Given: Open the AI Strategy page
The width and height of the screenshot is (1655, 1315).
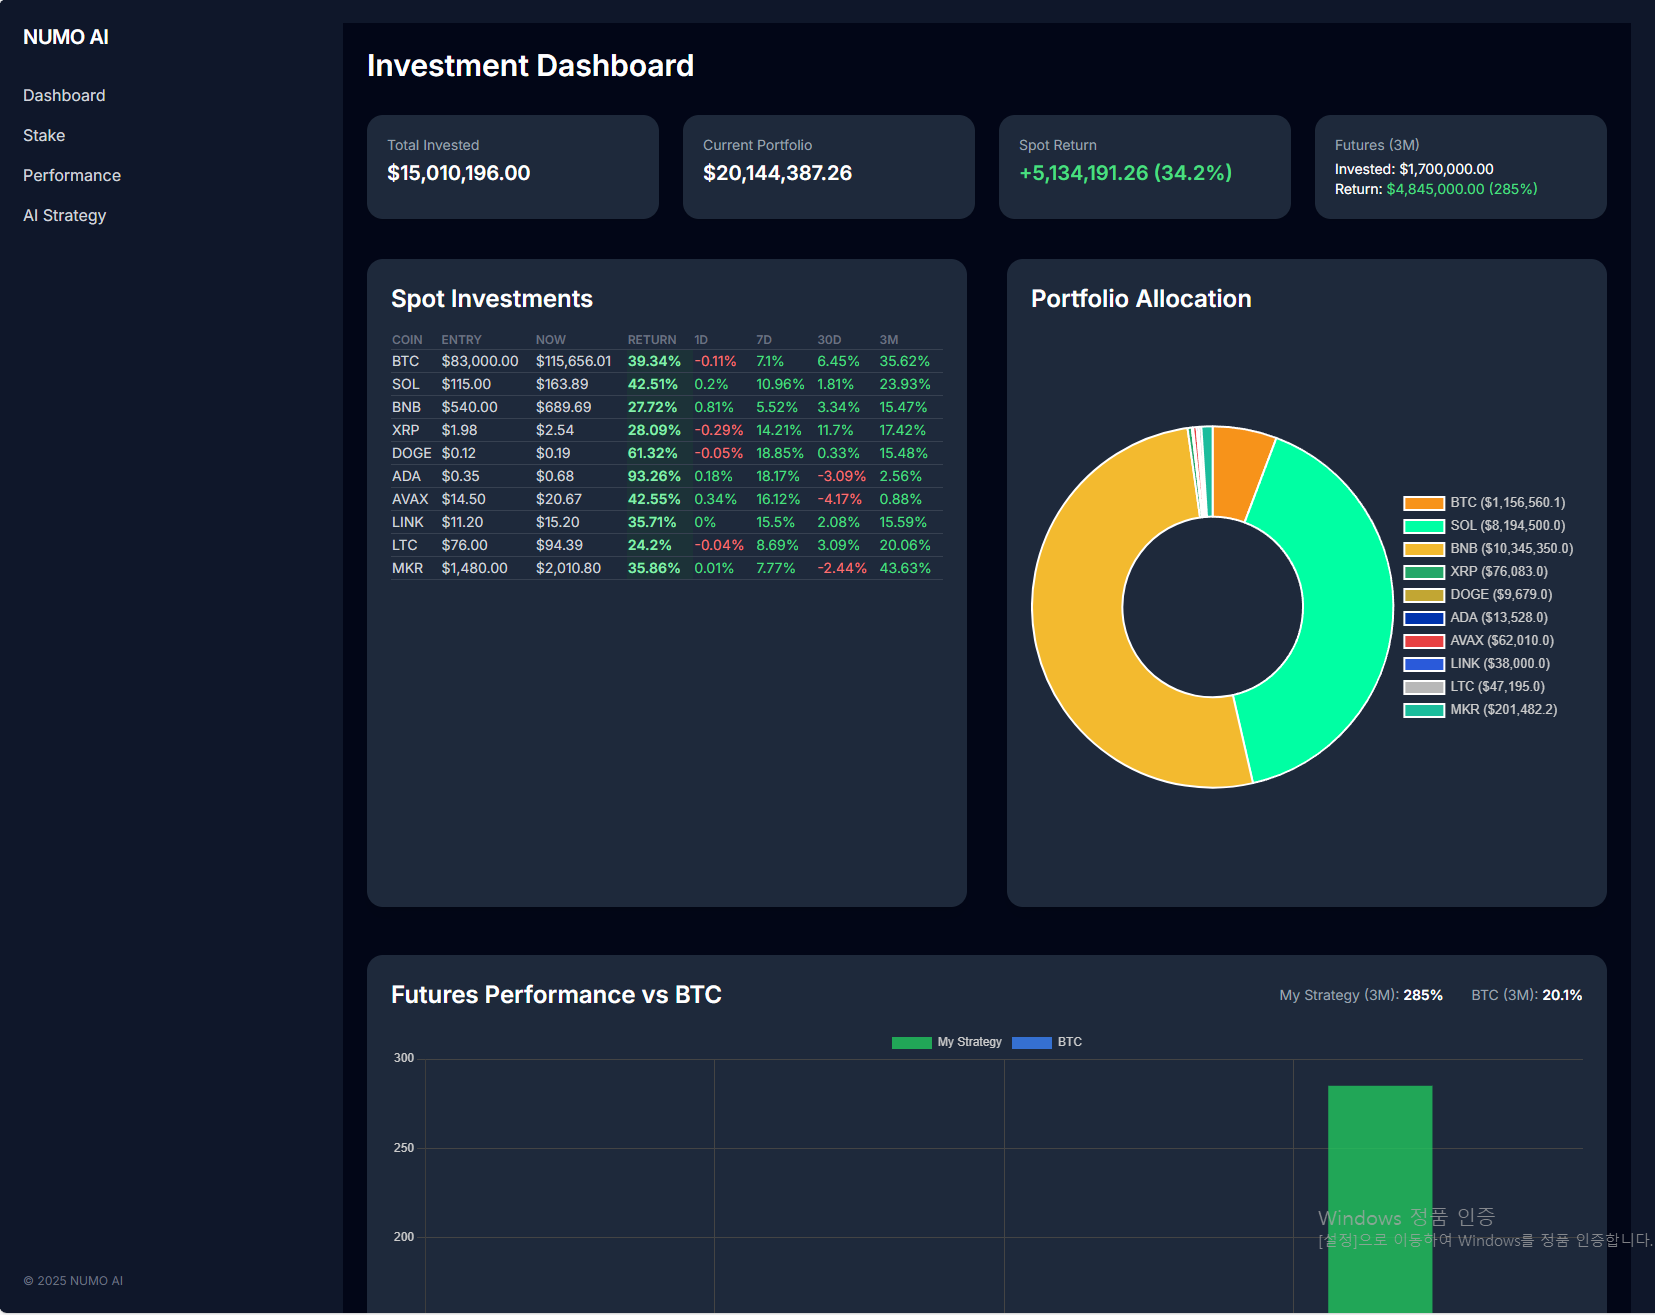Looking at the screenshot, I should (x=65, y=215).
